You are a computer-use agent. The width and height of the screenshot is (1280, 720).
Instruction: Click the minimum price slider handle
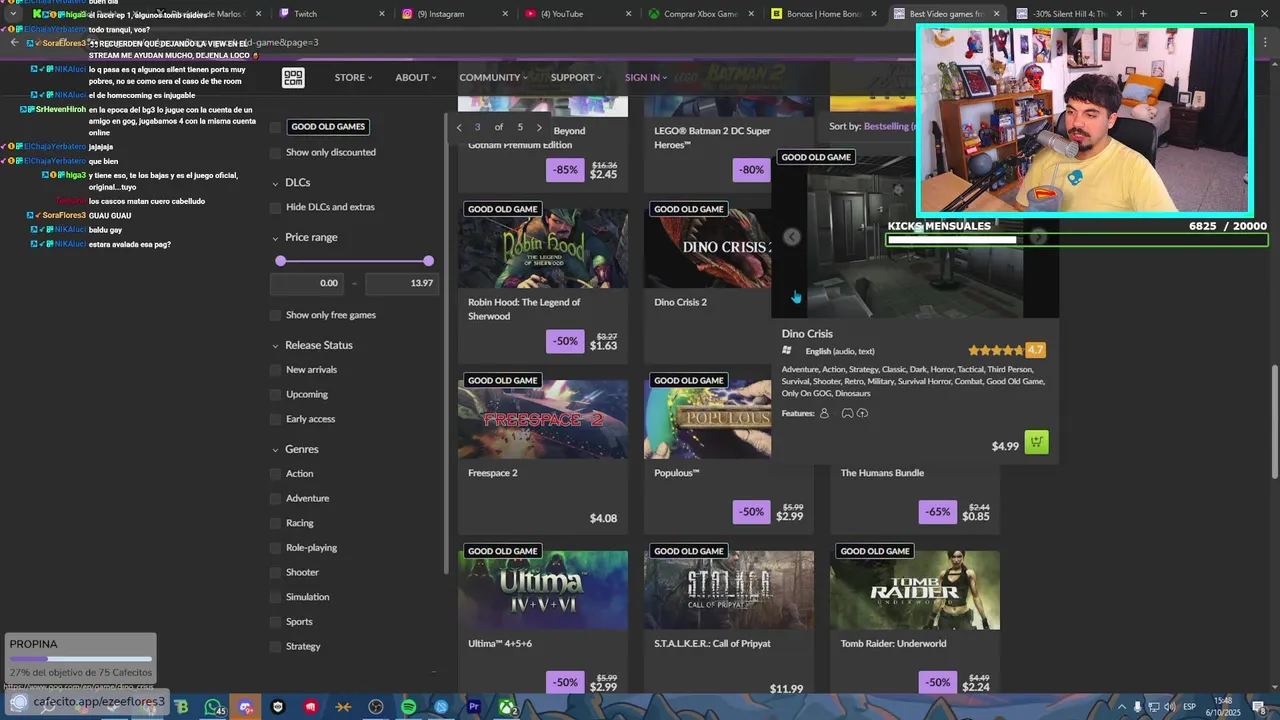281,261
